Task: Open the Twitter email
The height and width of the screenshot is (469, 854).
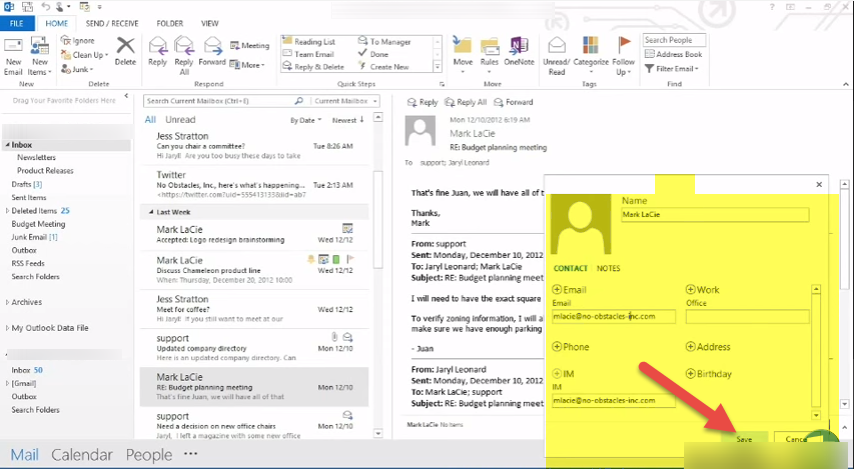Action: point(254,184)
